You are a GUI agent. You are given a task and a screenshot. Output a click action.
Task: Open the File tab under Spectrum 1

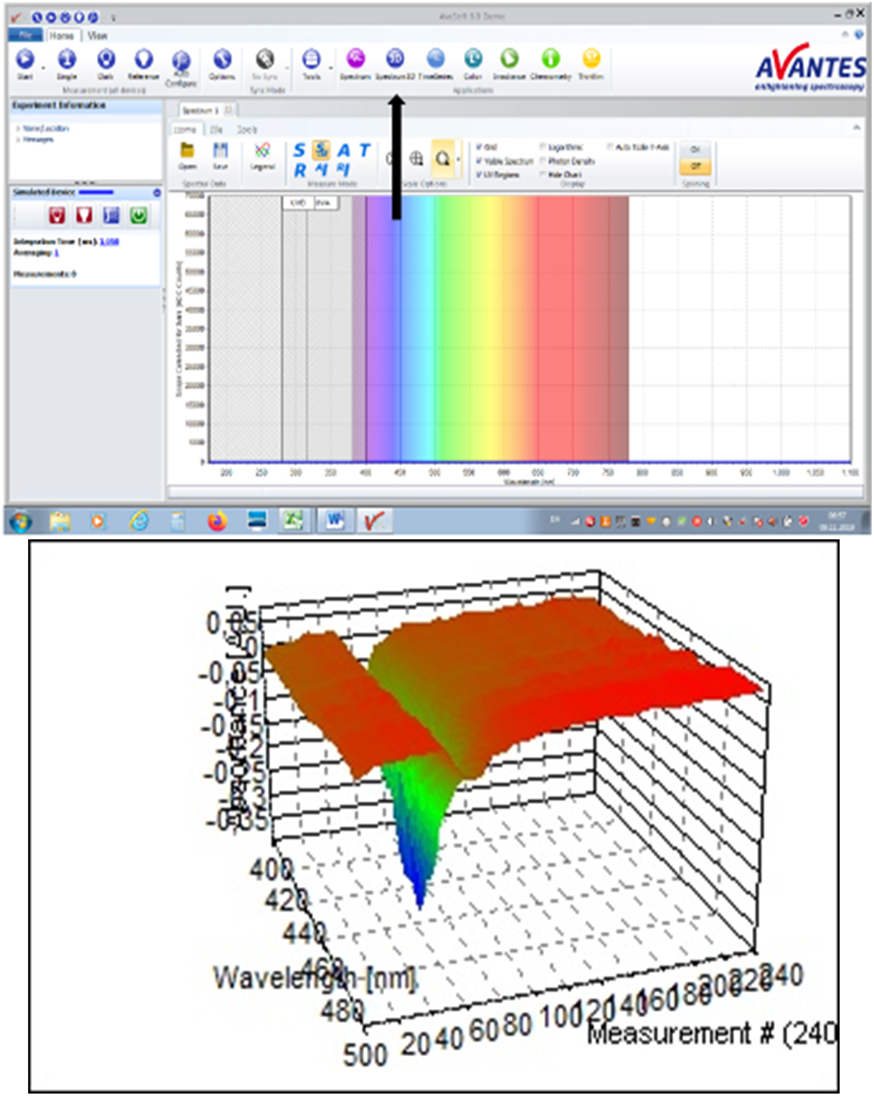coord(216,130)
